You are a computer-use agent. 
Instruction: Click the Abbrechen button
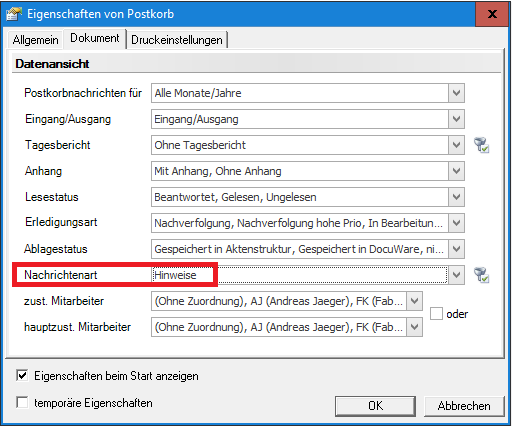tap(464, 406)
